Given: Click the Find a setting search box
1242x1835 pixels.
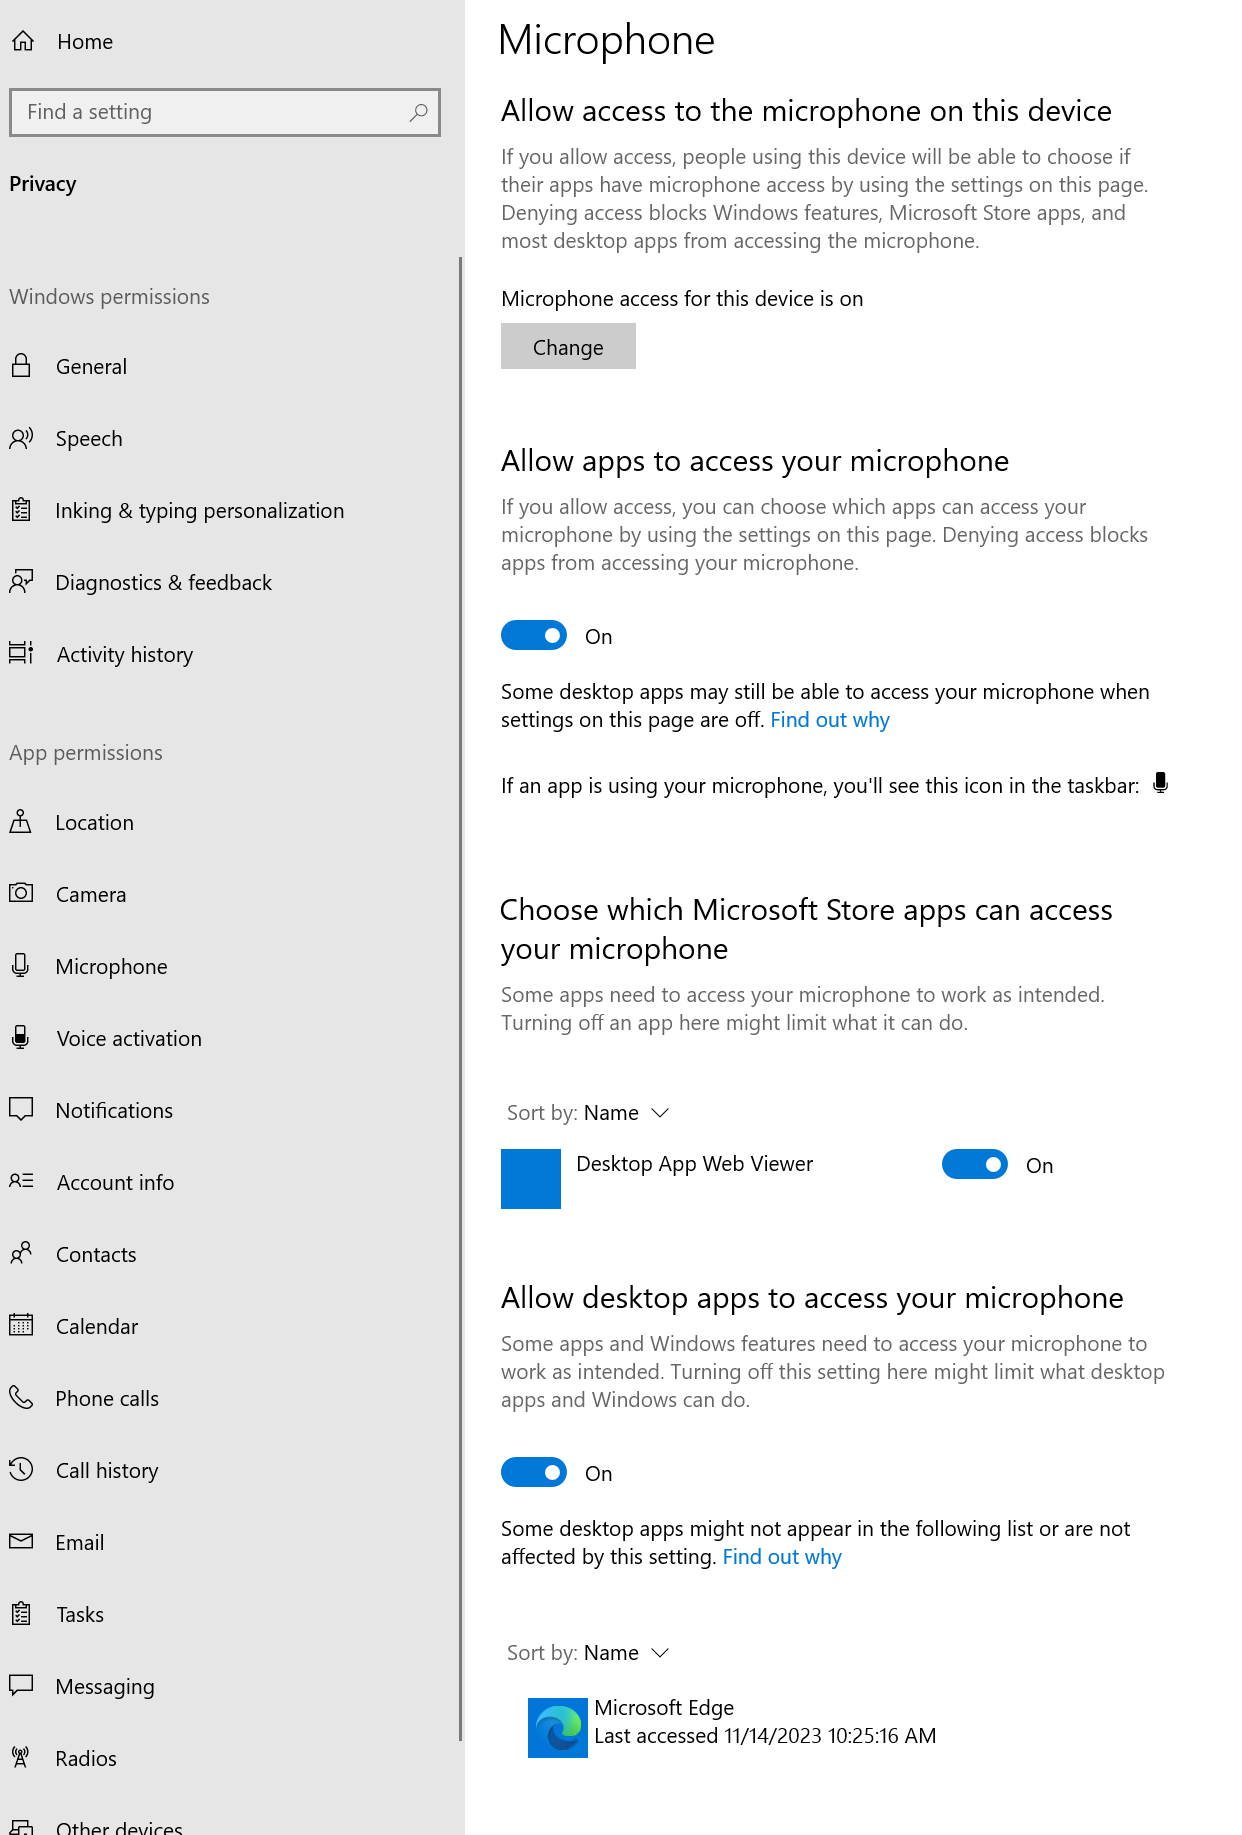Looking at the screenshot, I should point(210,112).
